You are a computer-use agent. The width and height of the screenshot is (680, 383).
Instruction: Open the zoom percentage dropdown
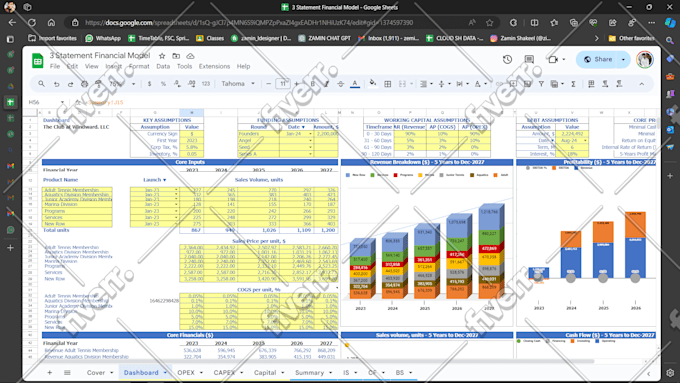pos(122,84)
